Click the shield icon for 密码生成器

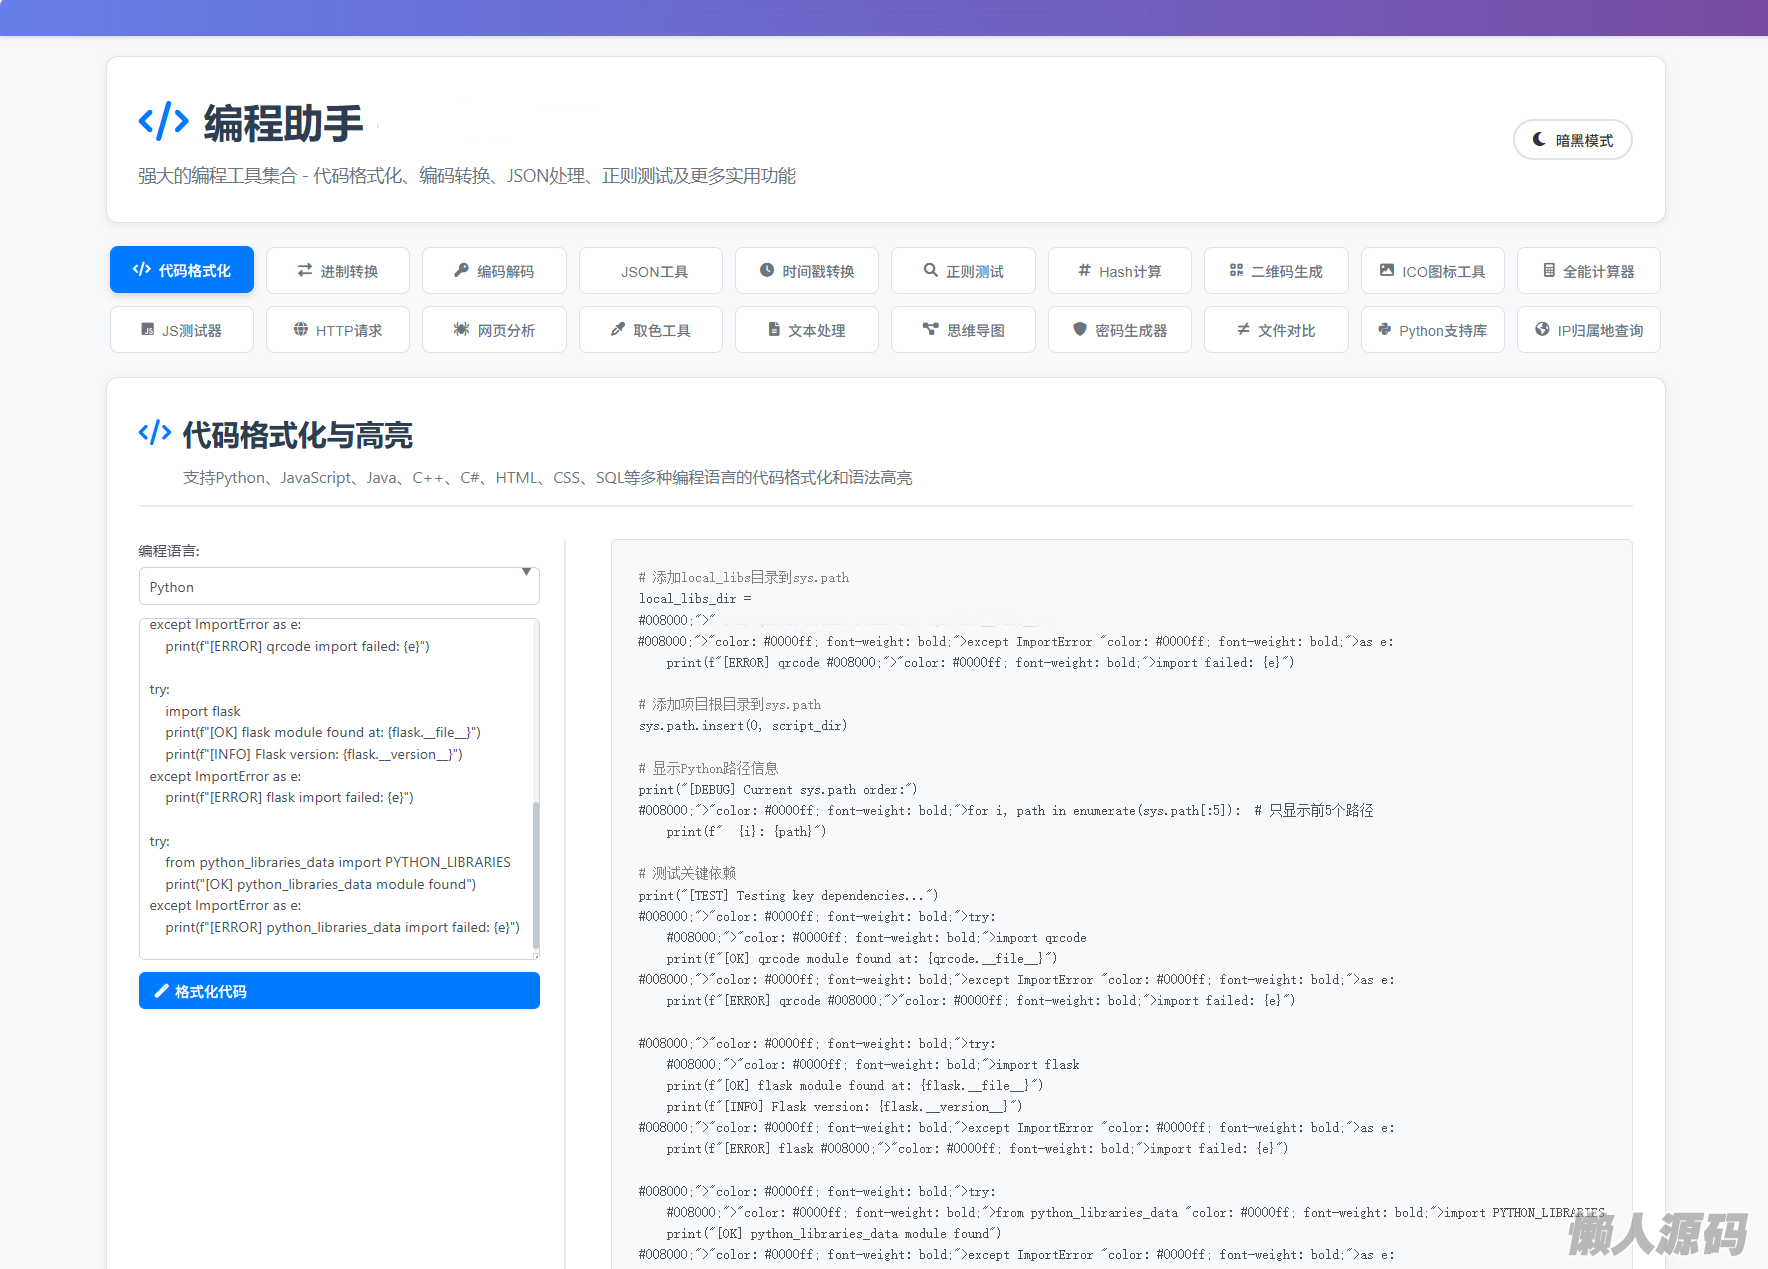click(1080, 329)
